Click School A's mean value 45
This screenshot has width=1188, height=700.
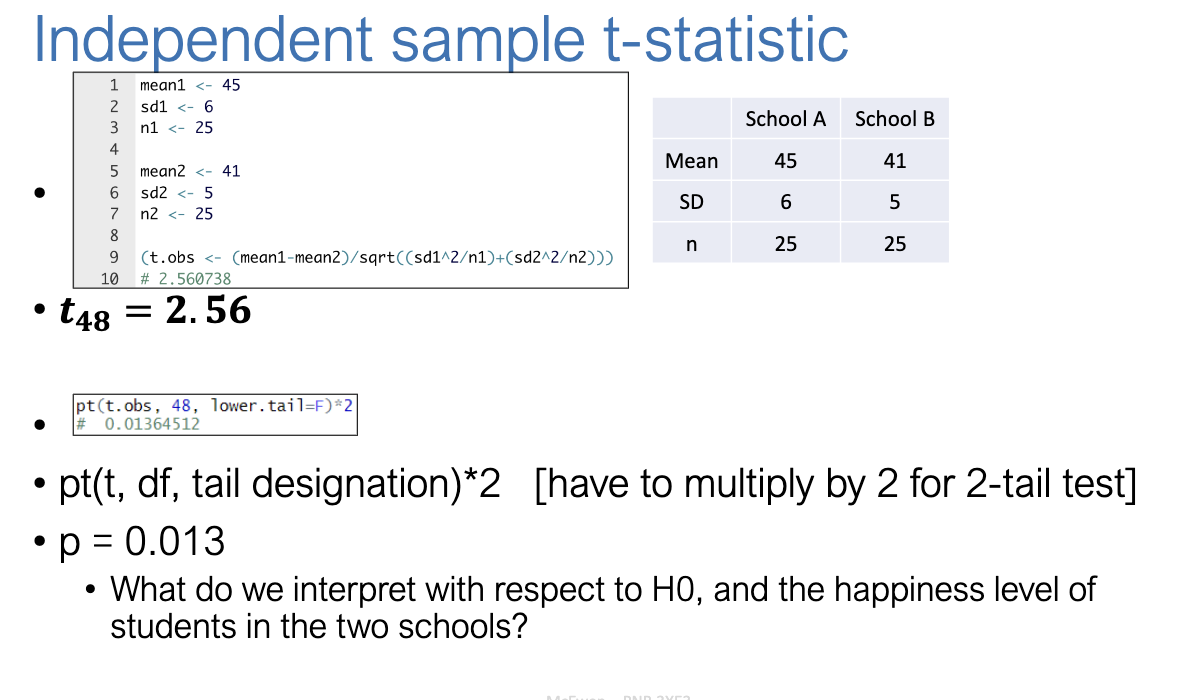pos(786,161)
